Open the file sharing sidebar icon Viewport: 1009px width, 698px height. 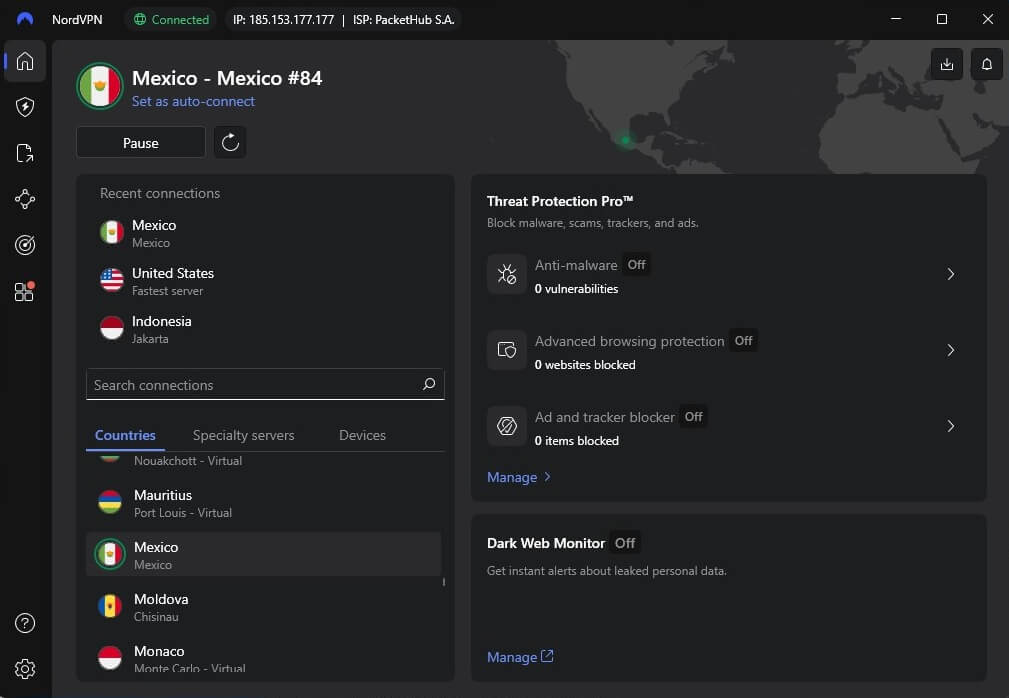(25, 153)
